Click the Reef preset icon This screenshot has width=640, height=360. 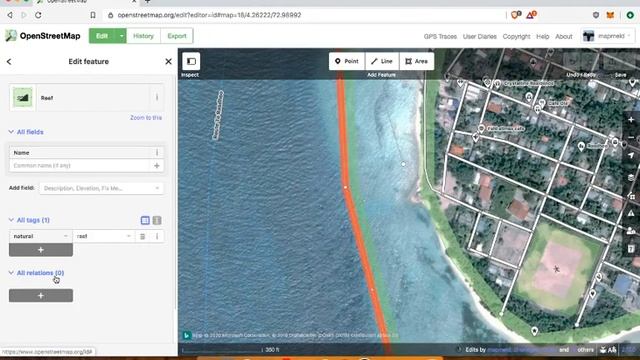(22, 98)
